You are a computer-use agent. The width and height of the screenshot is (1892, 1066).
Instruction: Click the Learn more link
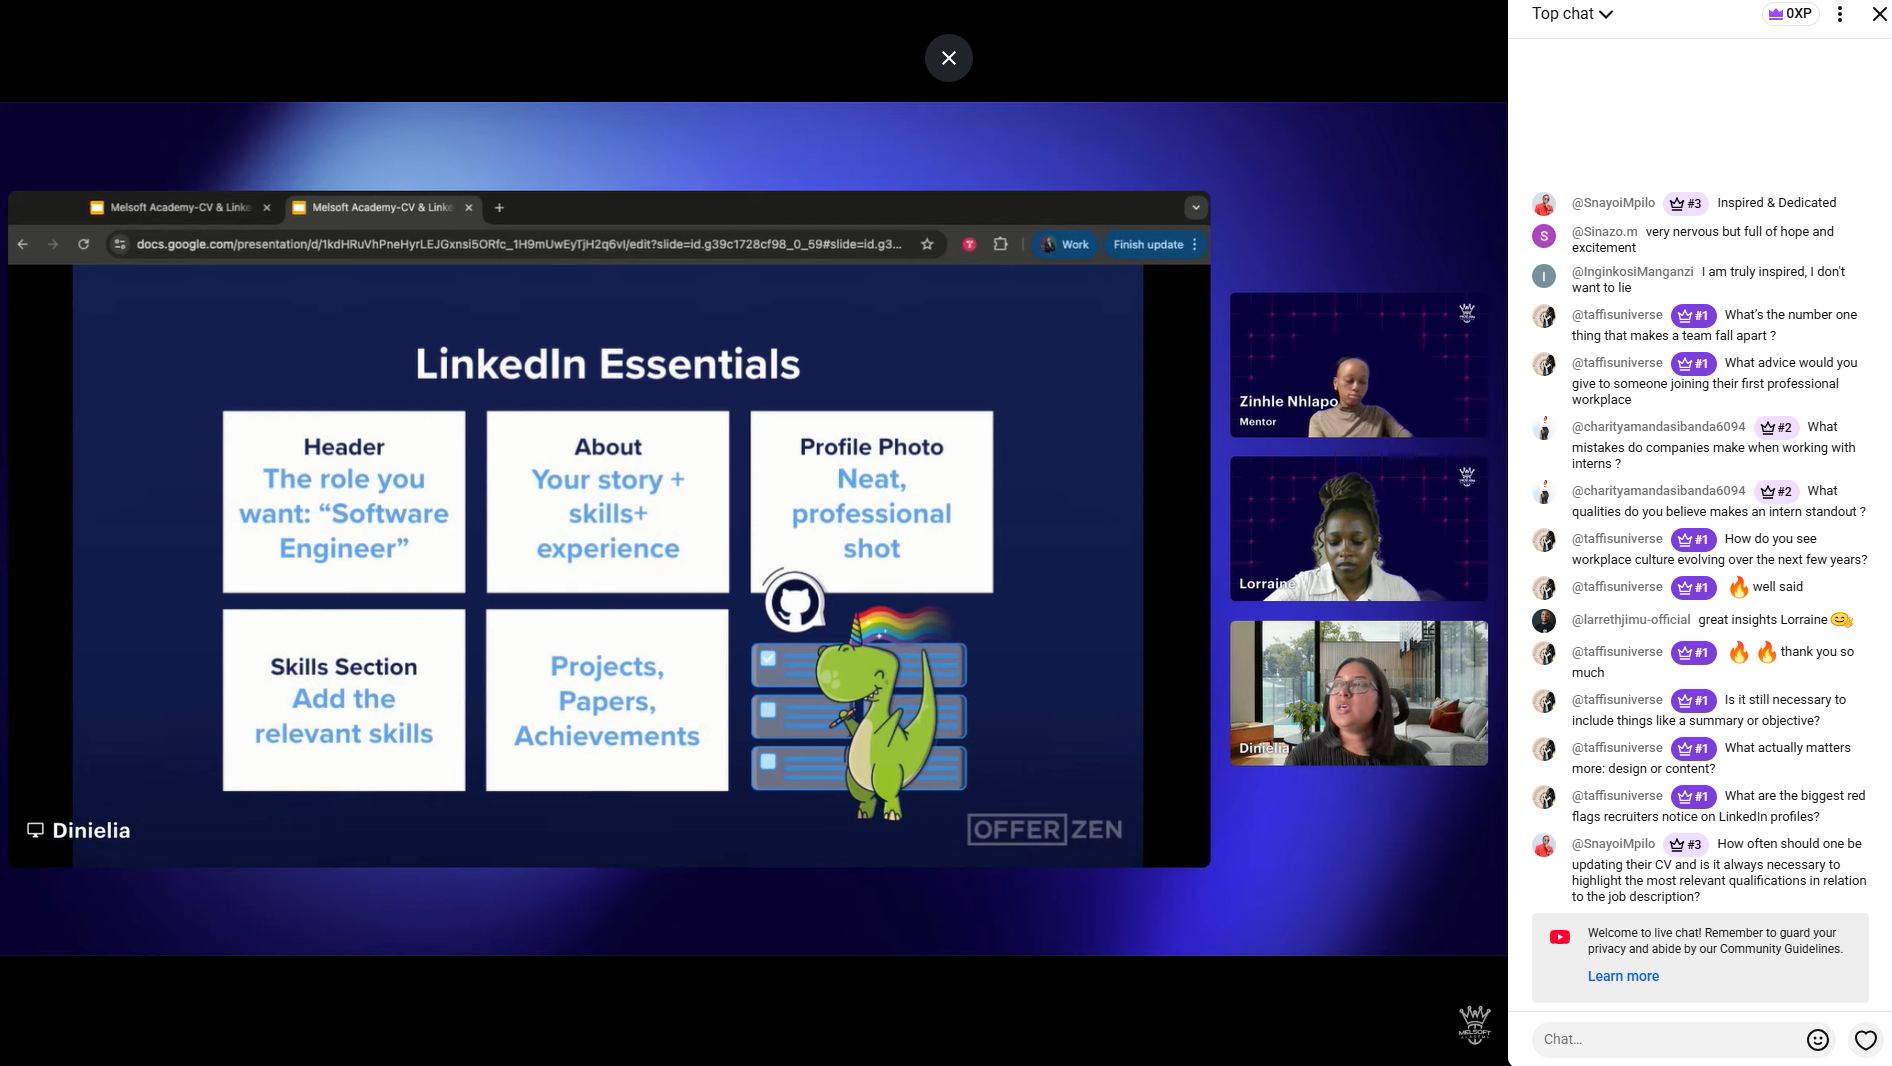tap(1622, 976)
